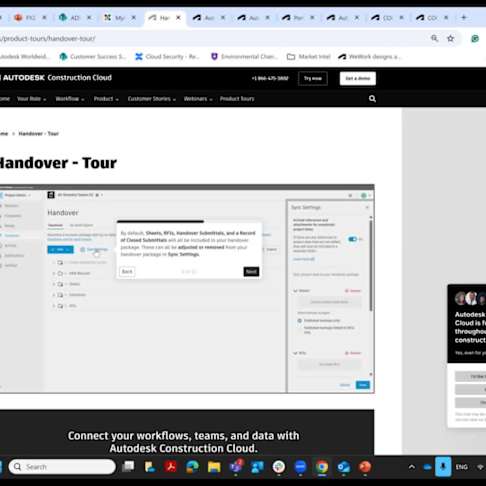Open Microsoft Teams from the taskbar
This screenshot has height=486, width=486.
tap(236, 467)
